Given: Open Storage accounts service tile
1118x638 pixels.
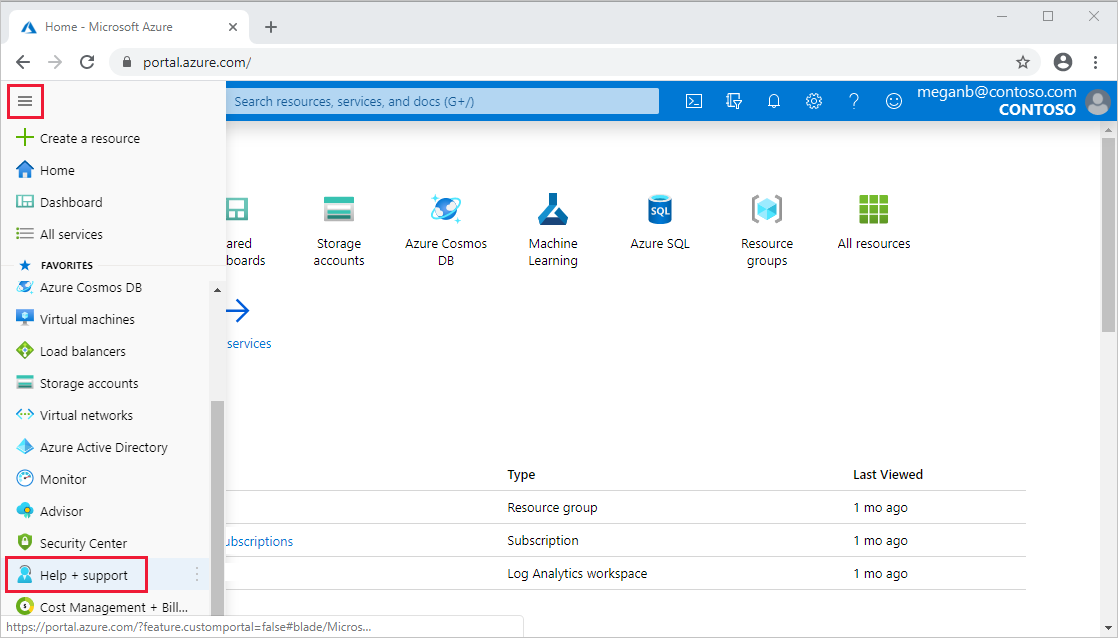Looking at the screenshot, I should click(339, 232).
